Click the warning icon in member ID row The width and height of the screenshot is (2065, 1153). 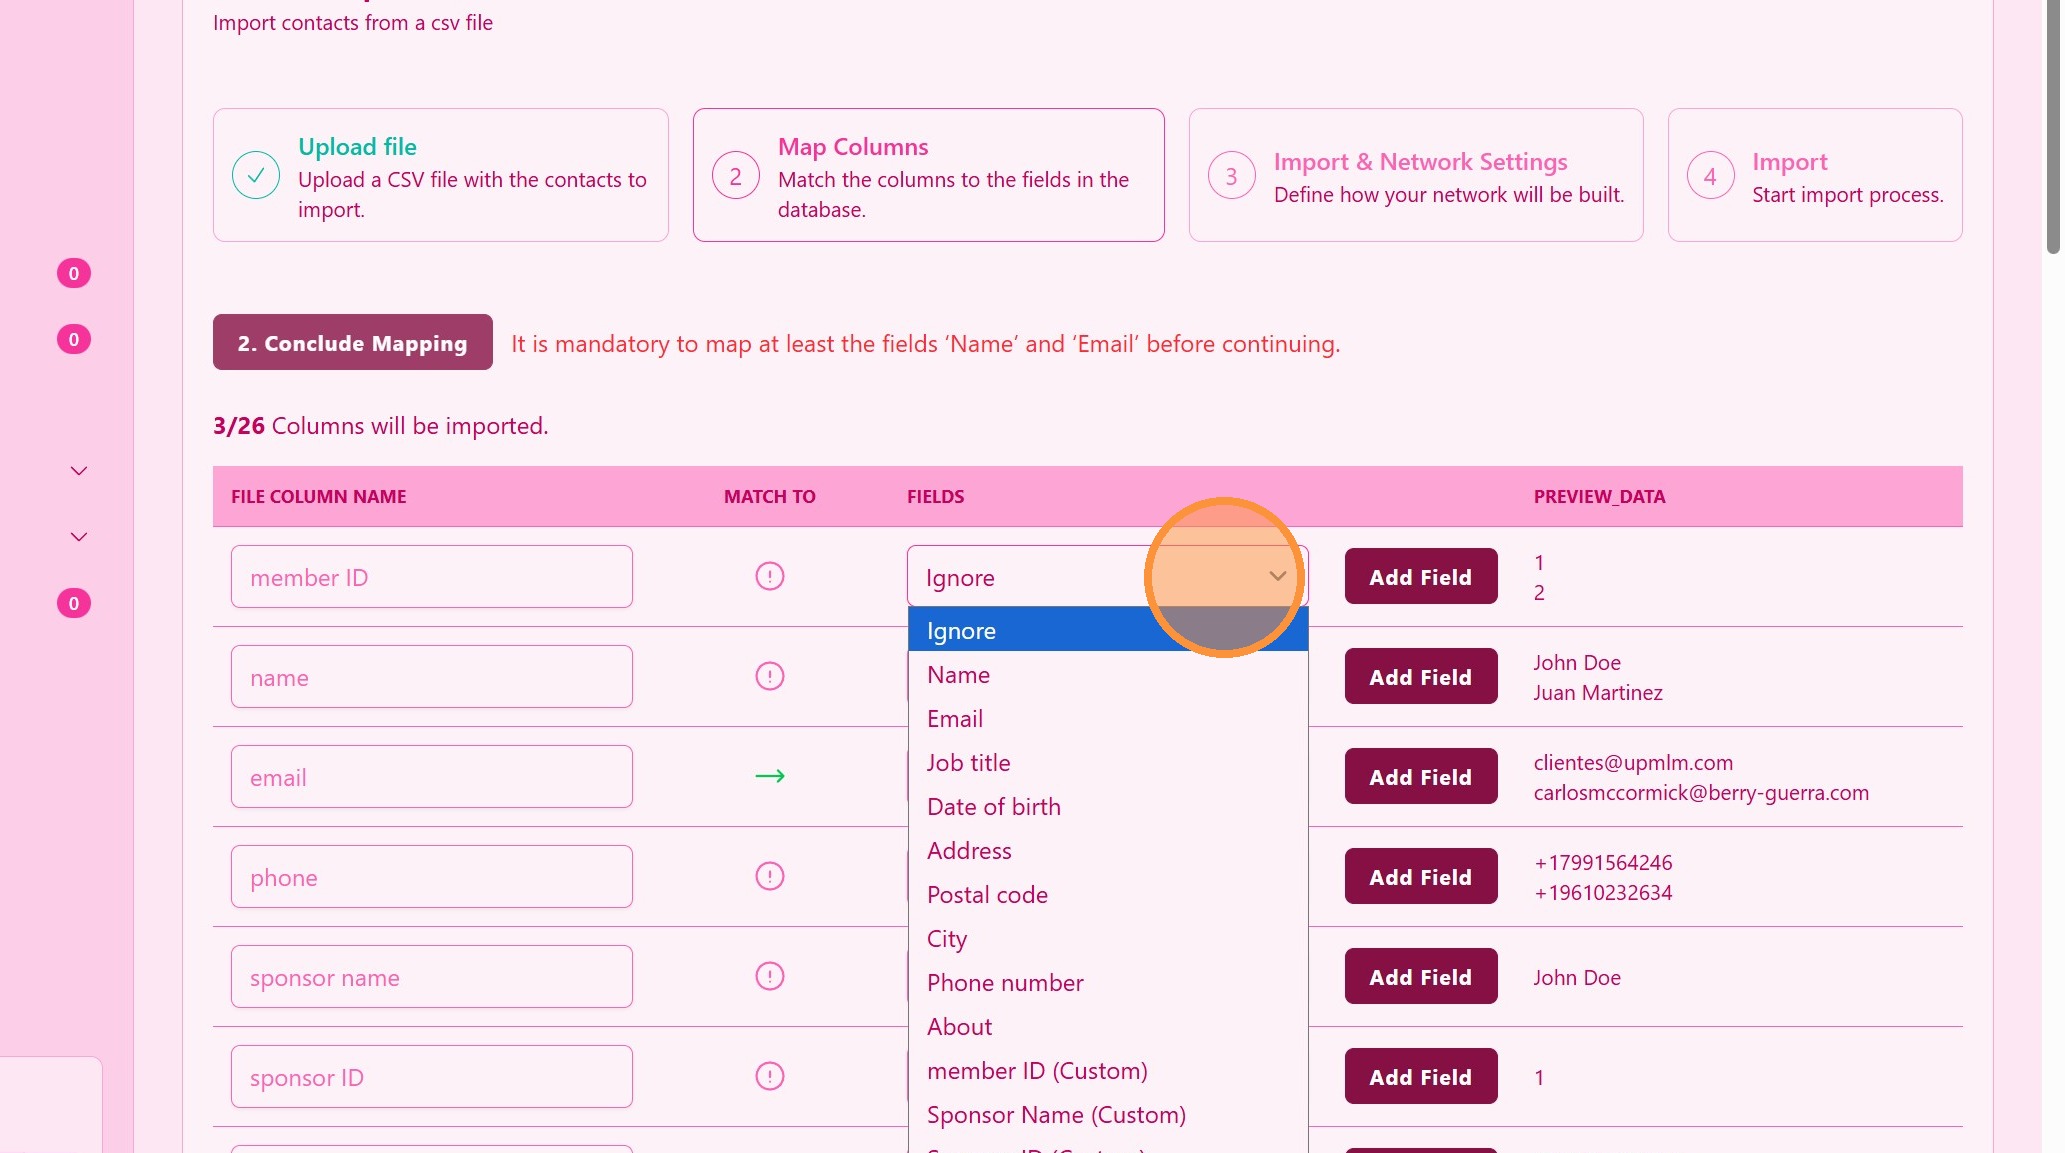(x=769, y=576)
